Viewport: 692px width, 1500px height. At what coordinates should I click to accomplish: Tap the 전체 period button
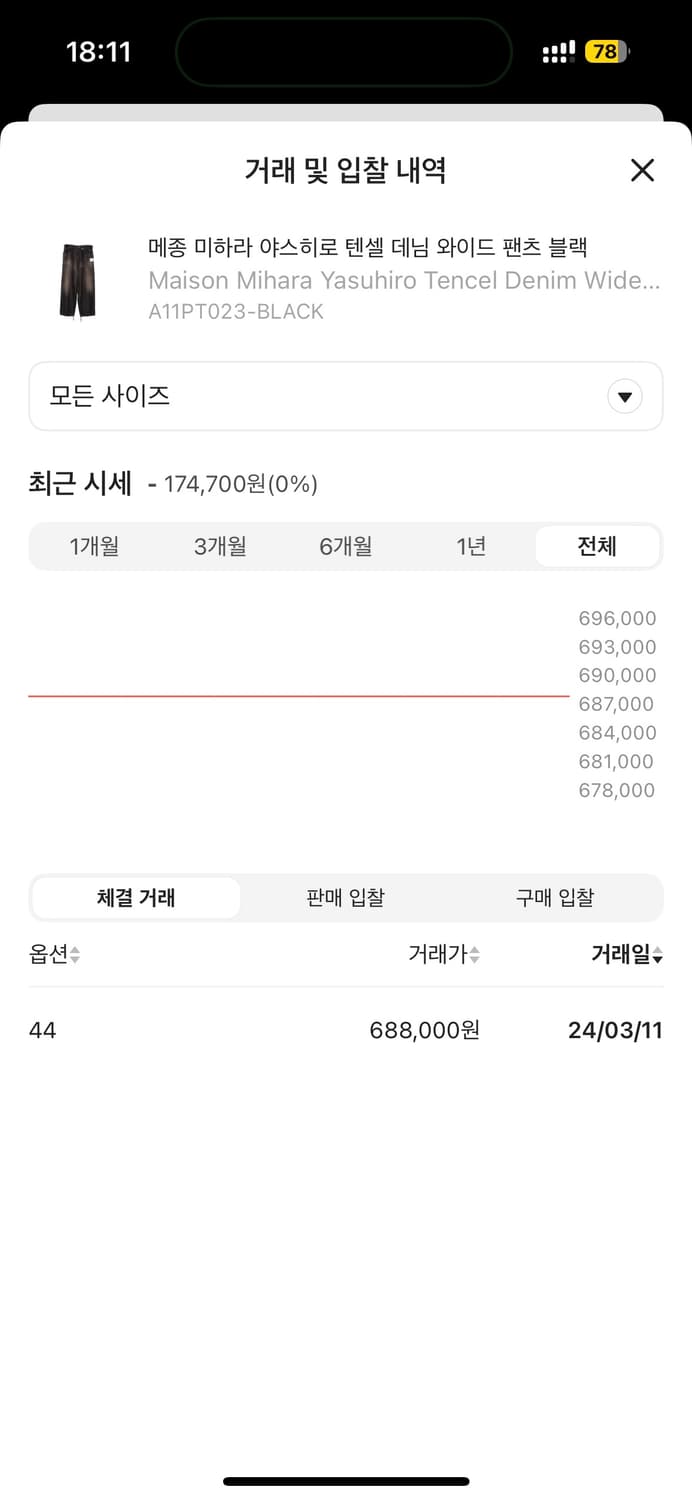pyautogui.click(x=597, y=546)
